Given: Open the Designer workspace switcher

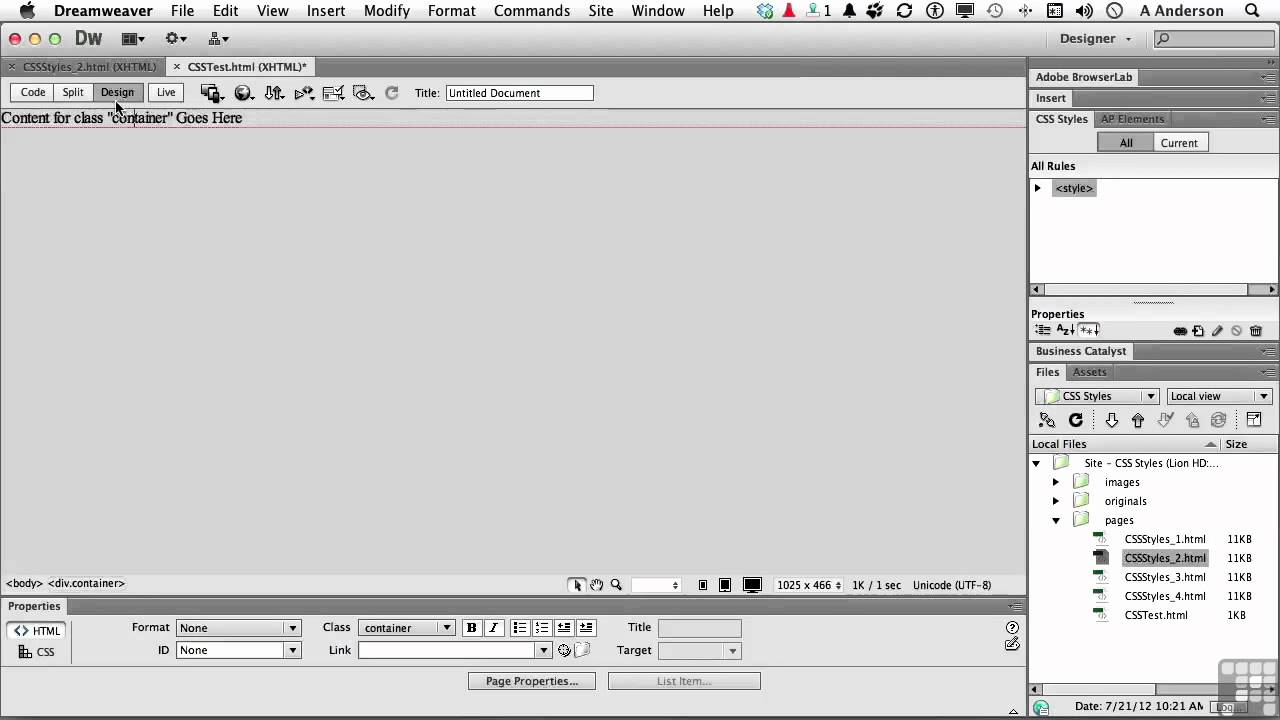Looking at the screenshot, I should click(x=1095, y=39).
